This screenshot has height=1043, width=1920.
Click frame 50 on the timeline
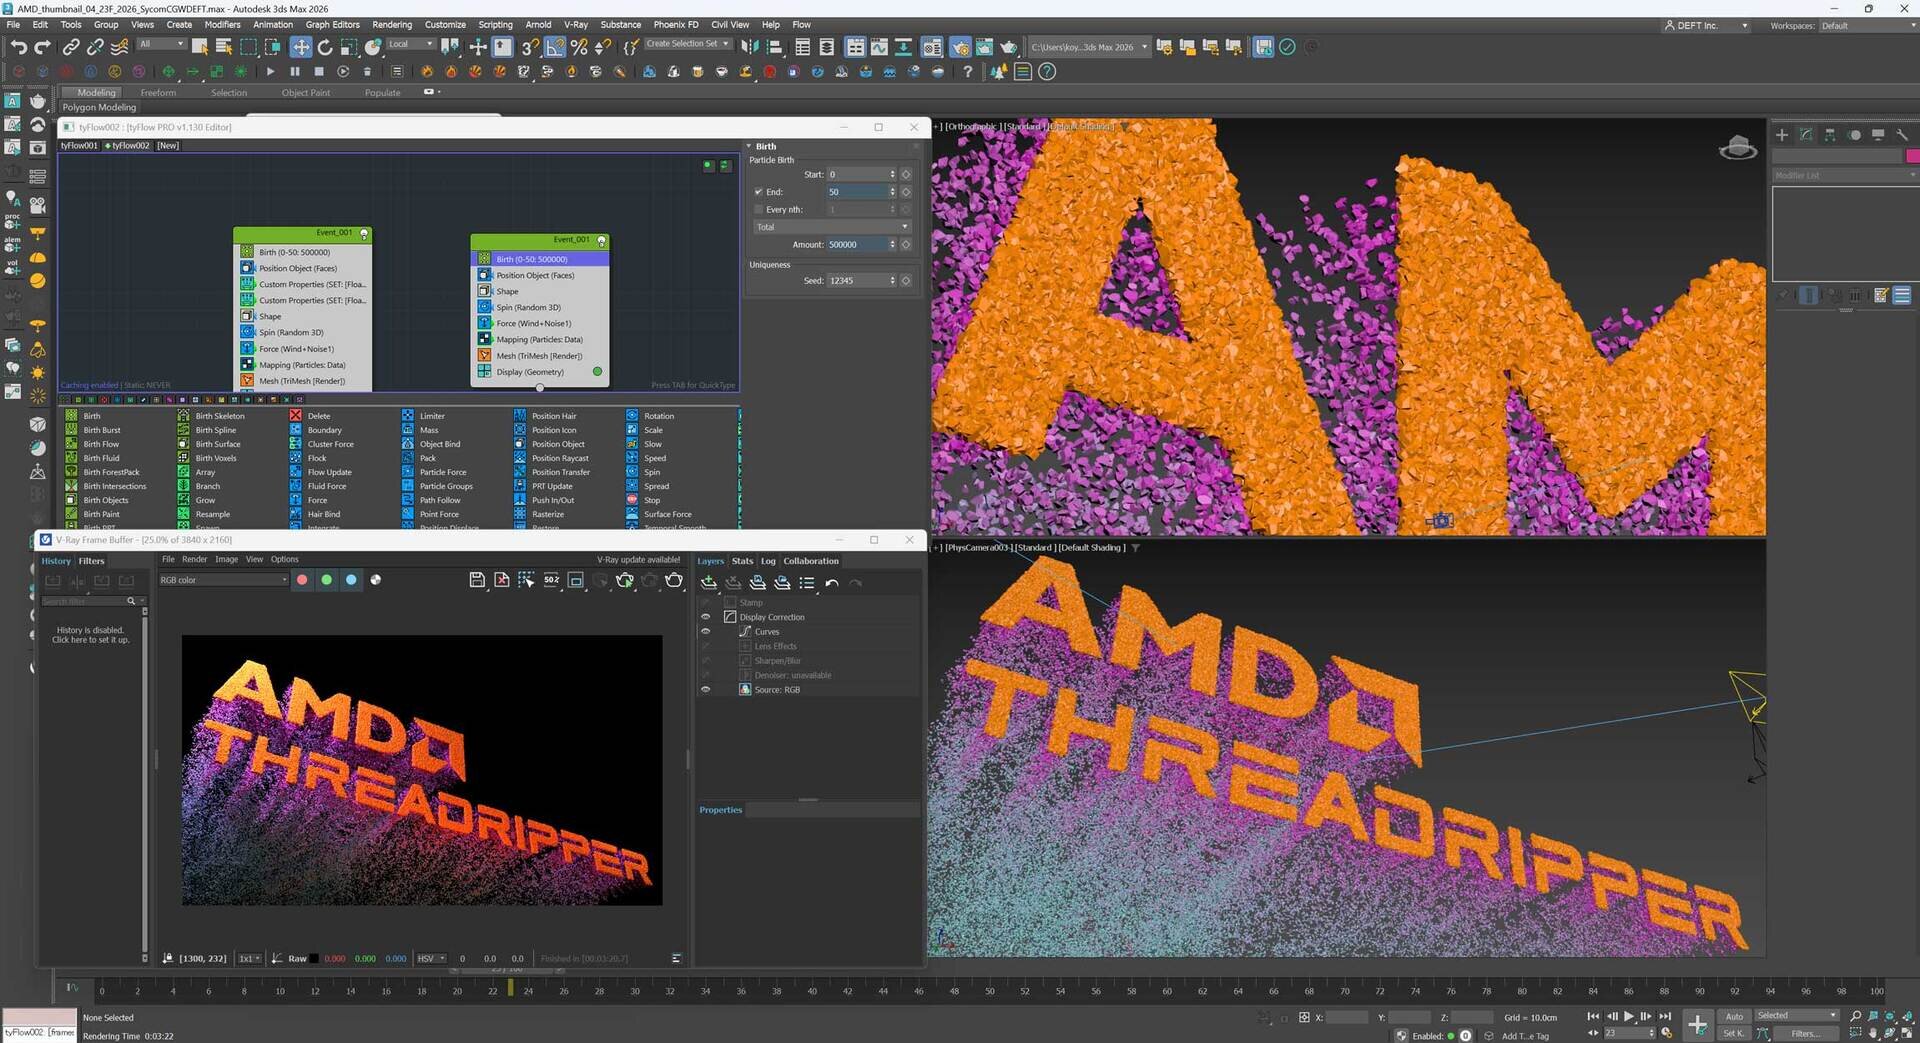coord(990,991)
